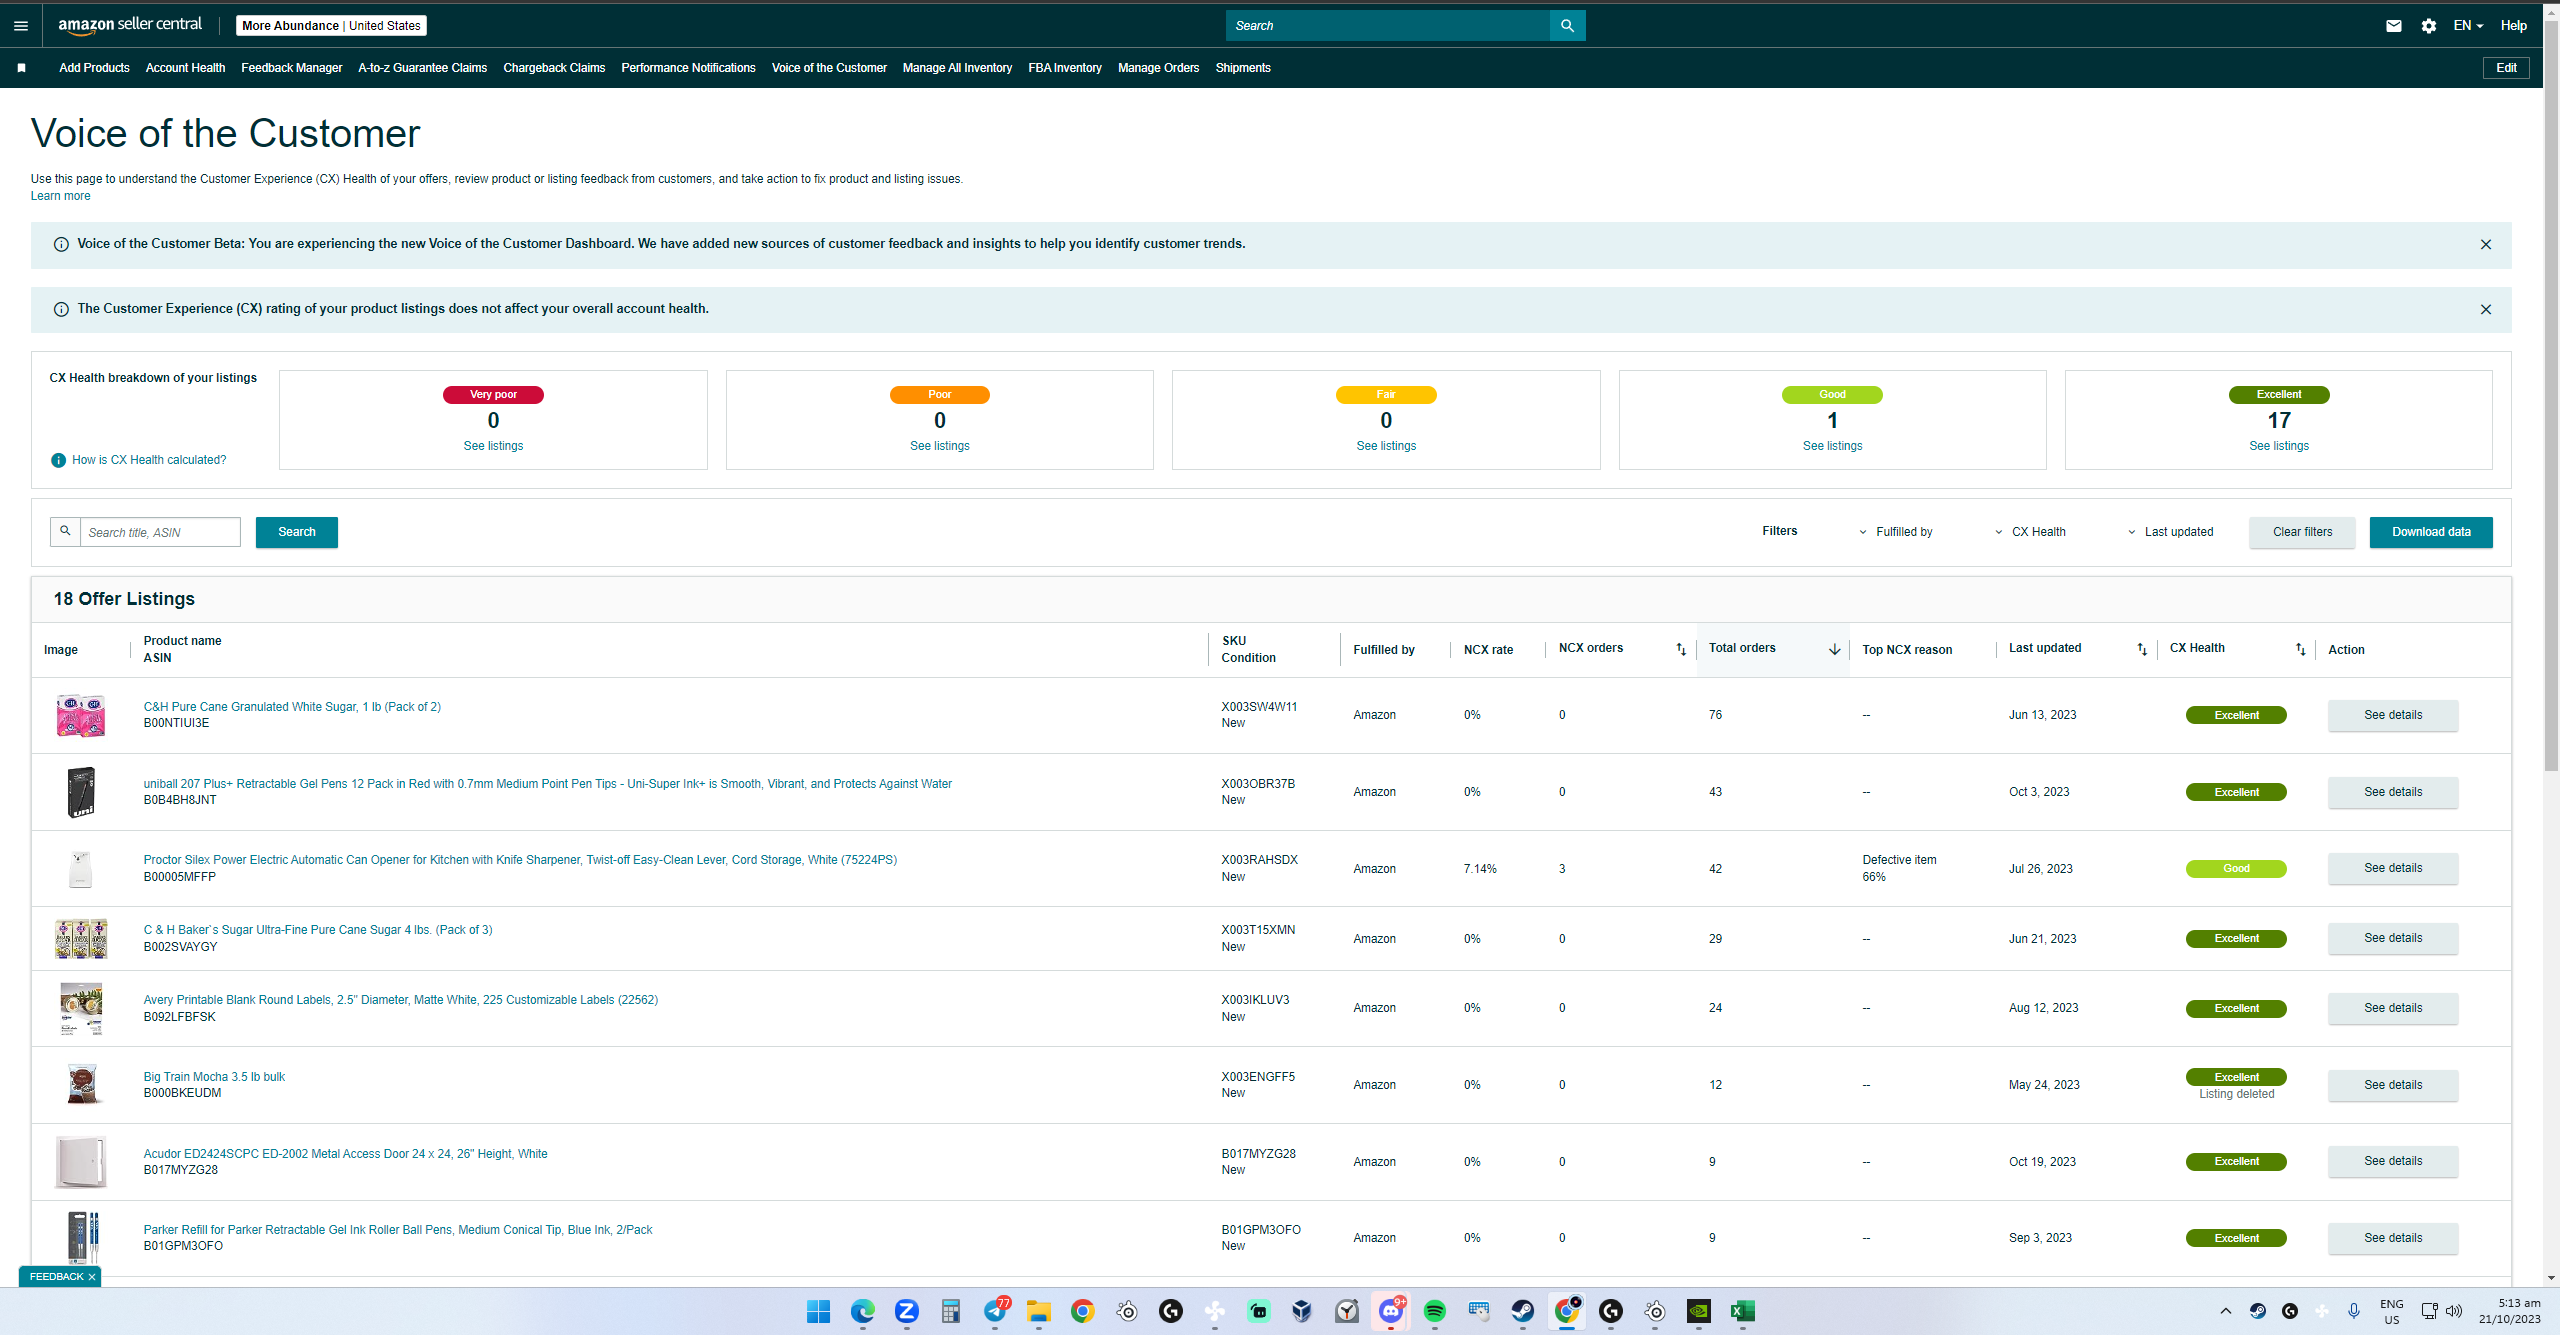Click the C&H Pure Cane Sugar product thumbnail
Viewport: 2560px width, 1335px height.
coord(81,716)
